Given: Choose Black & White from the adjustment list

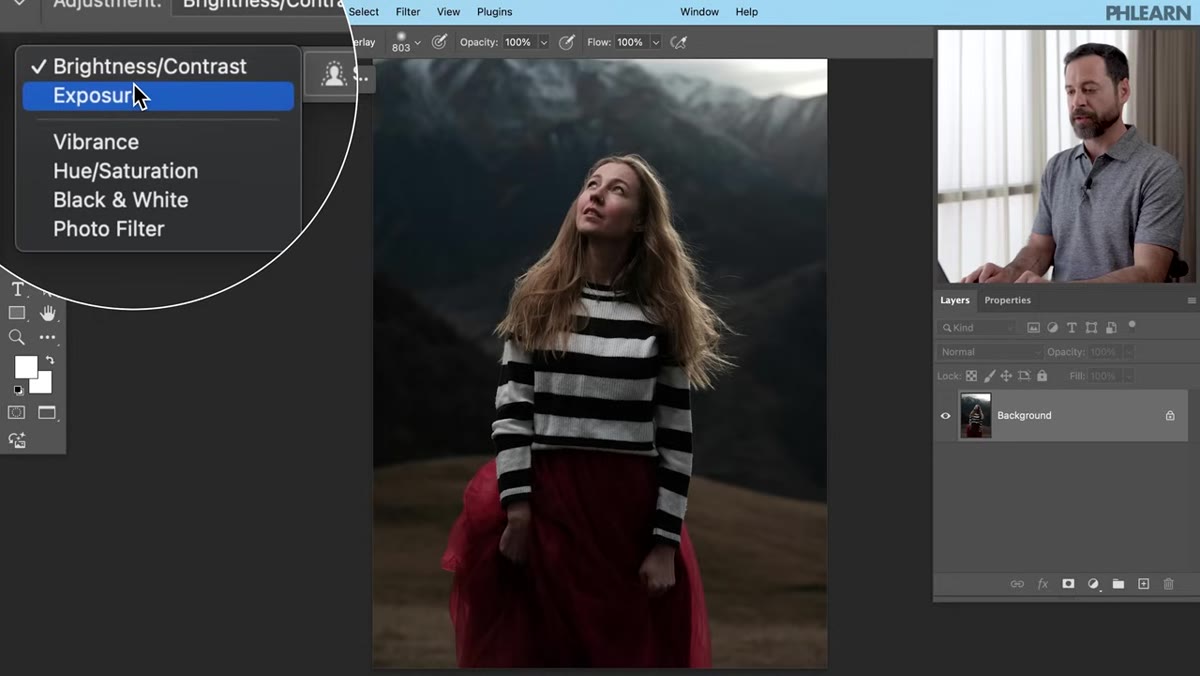Looking at the screenshot, I should click(158, 200).
